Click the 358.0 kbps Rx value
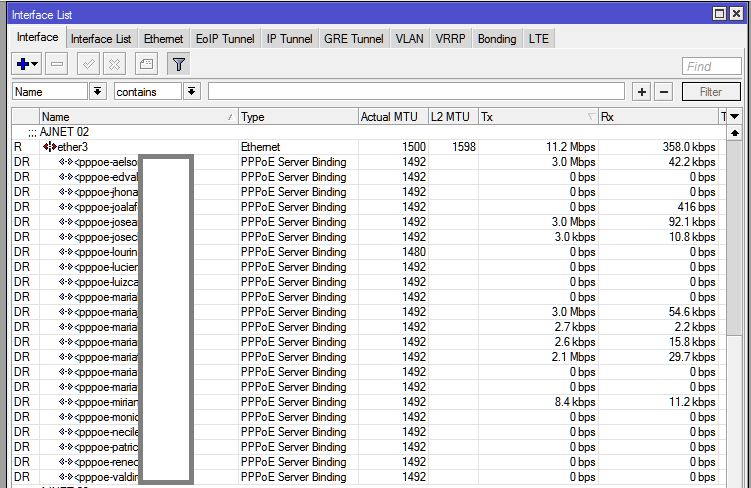 tap(689, 147)
